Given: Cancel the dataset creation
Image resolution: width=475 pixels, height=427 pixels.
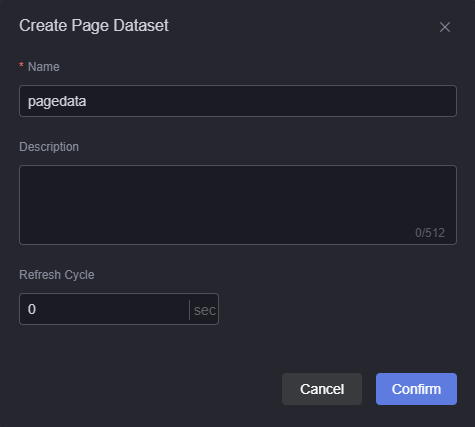Looking at the screenshot, I should coord(322,389).
